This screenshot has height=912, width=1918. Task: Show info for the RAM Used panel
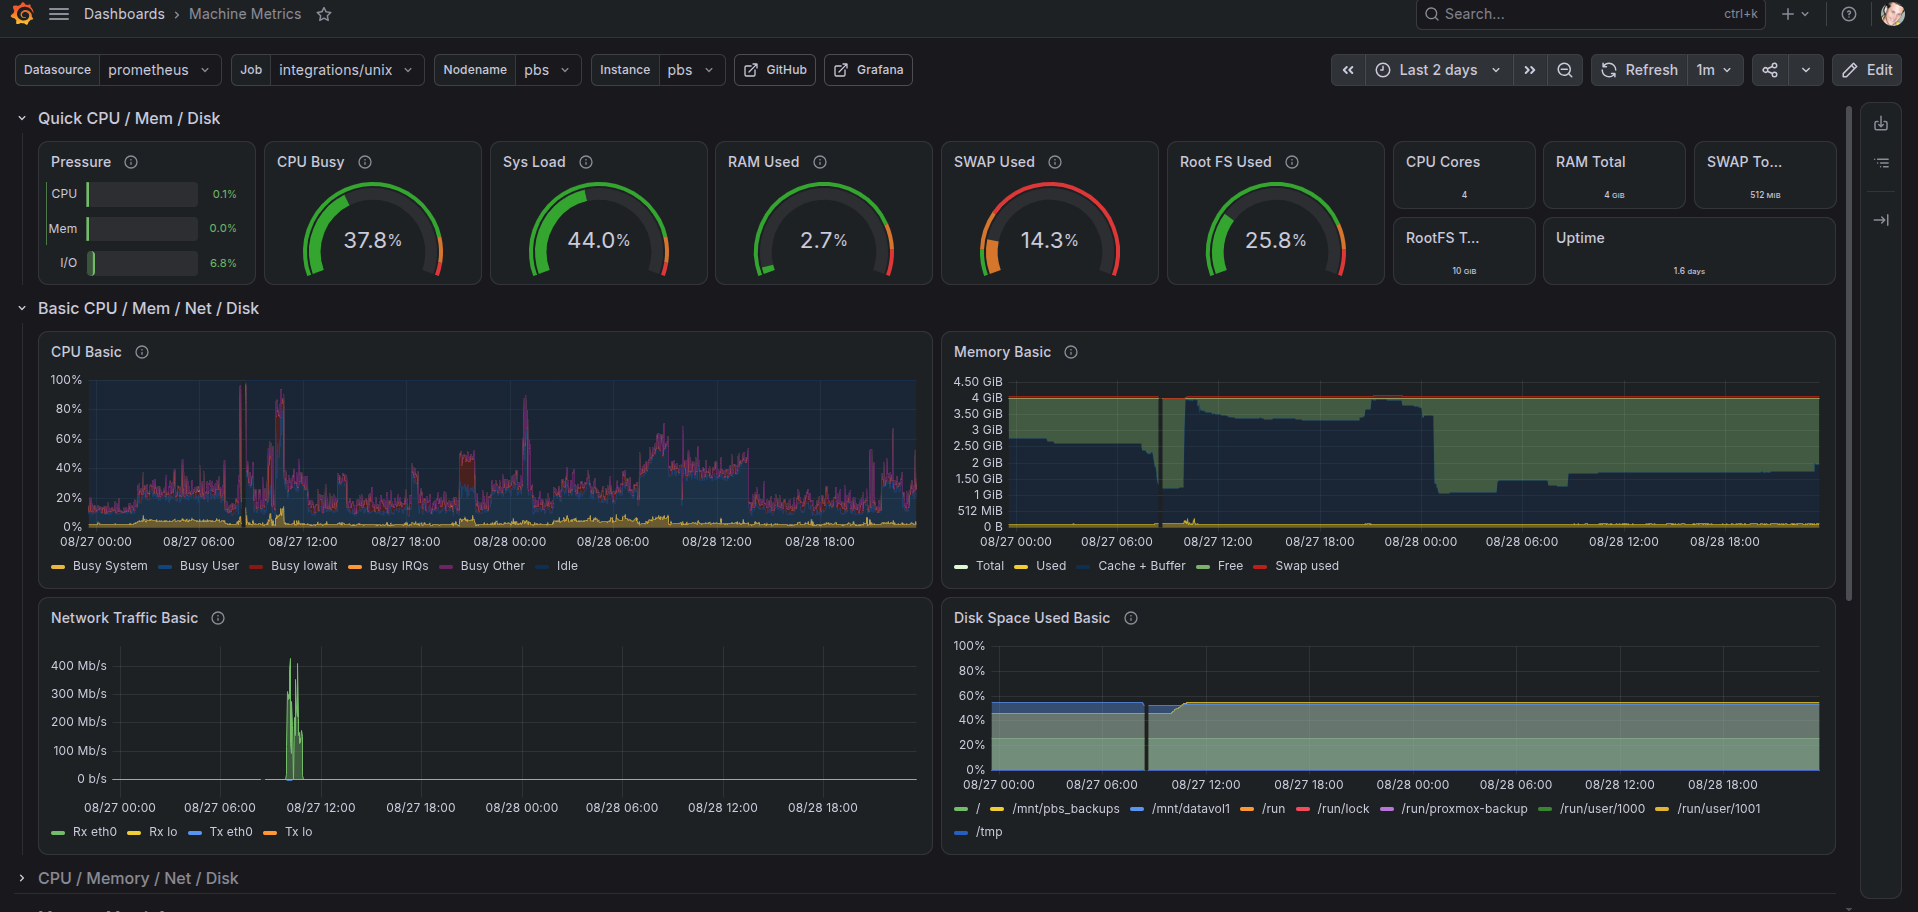[820, 162]
